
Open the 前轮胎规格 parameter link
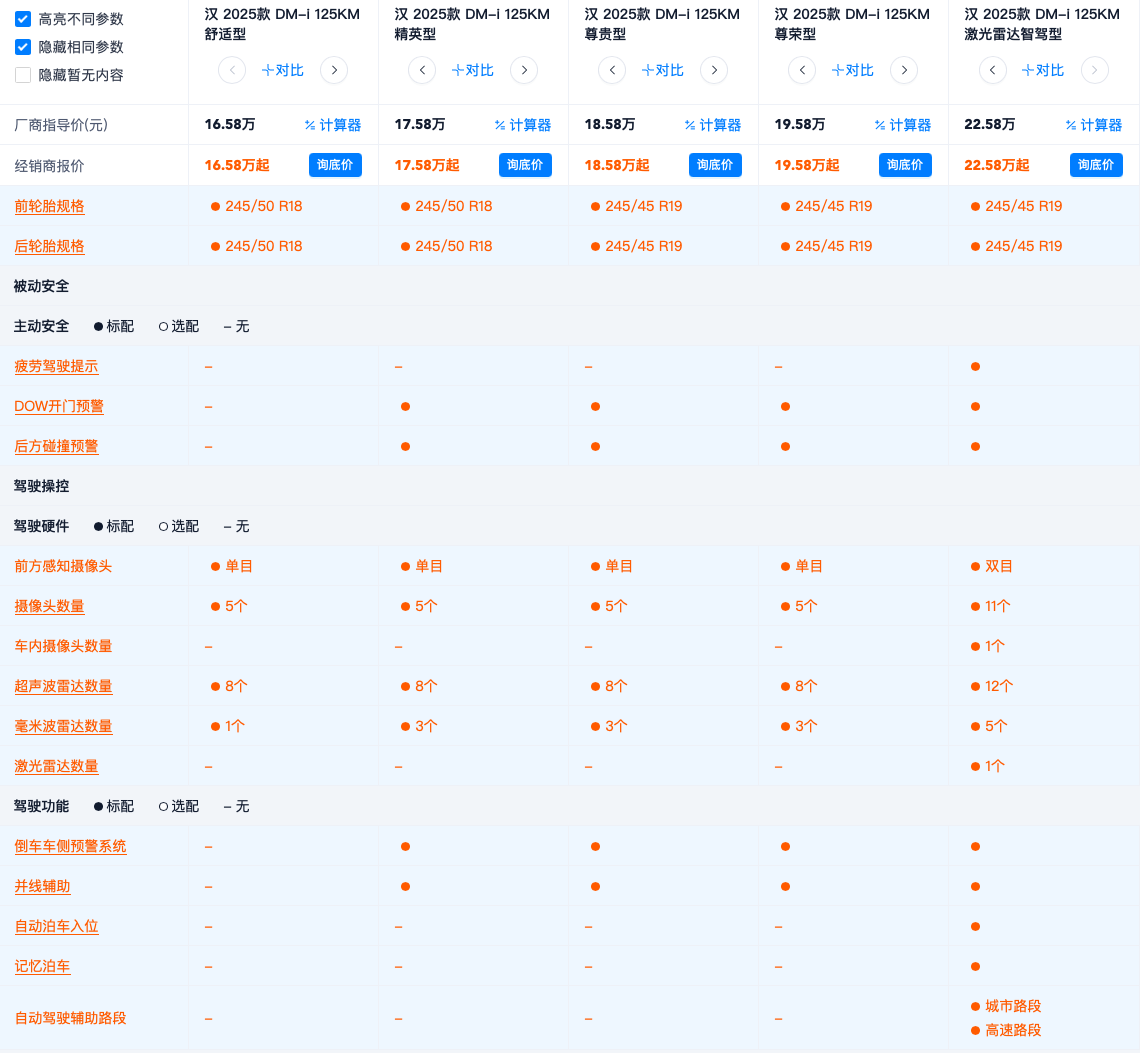coord(49,207)
